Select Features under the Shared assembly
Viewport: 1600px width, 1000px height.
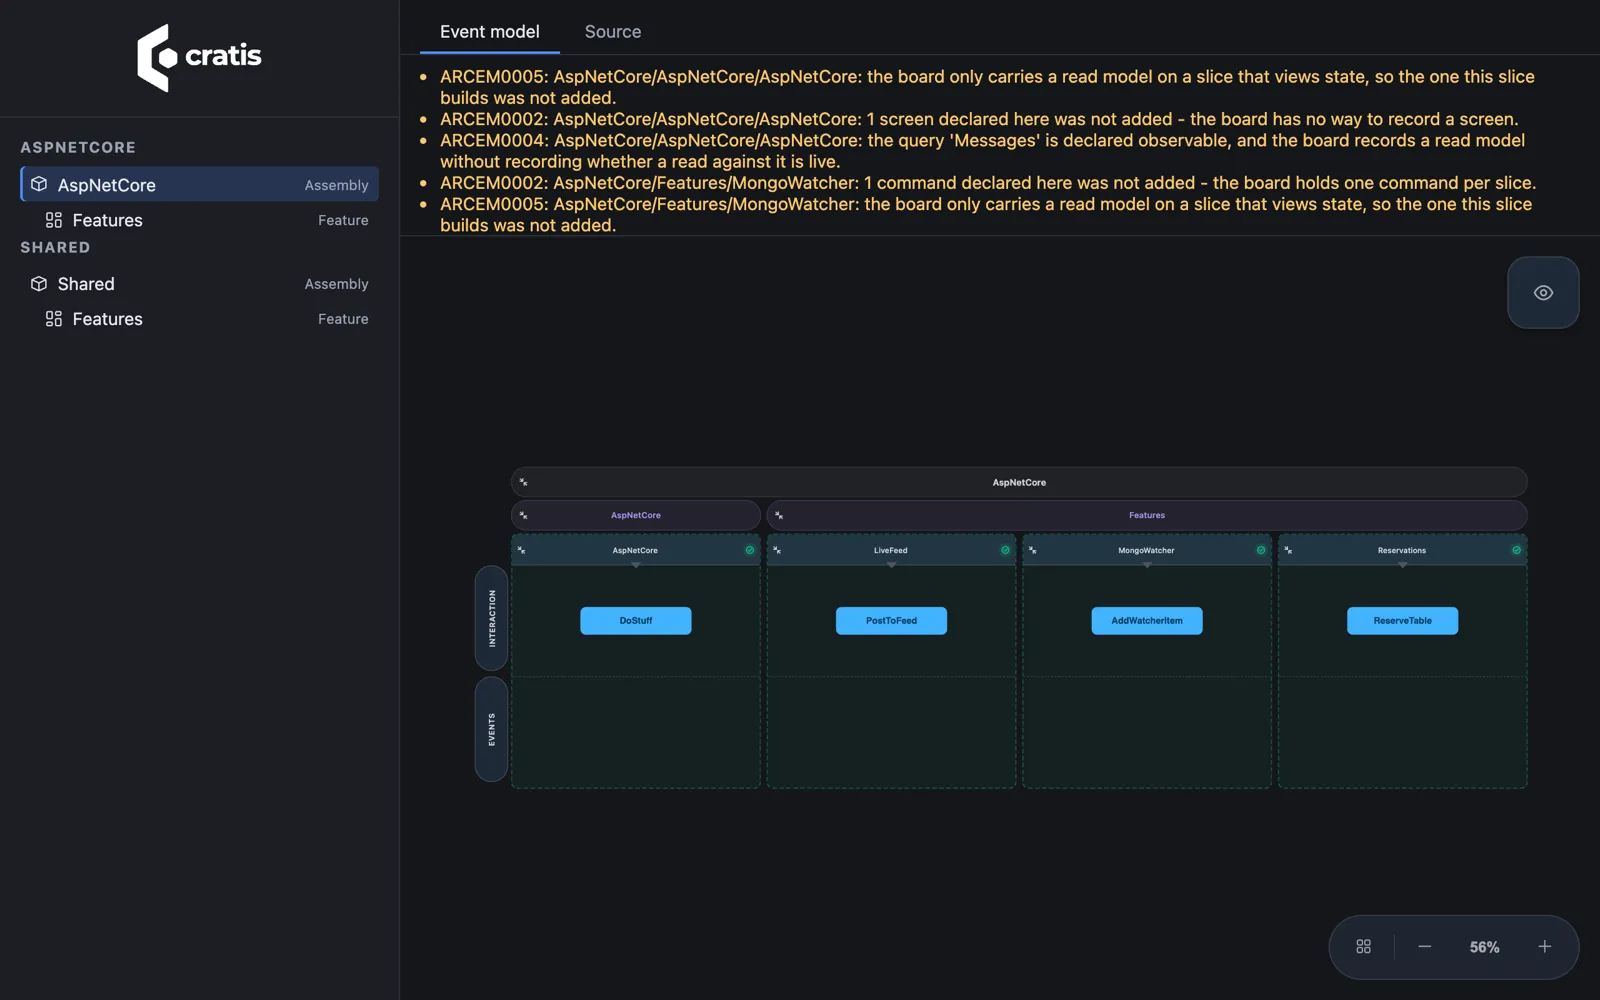coord(199,319)
